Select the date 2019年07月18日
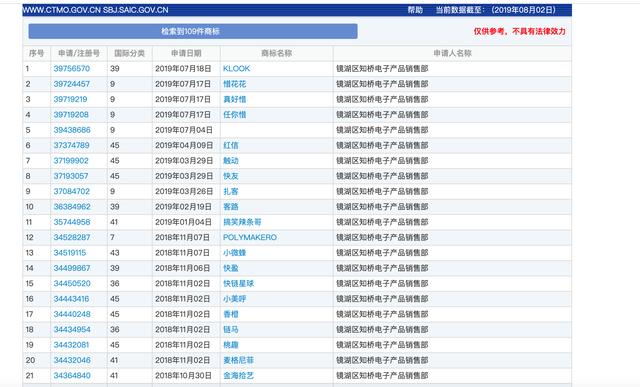This screenshot has width=640, height=387. tap(183, 69)
